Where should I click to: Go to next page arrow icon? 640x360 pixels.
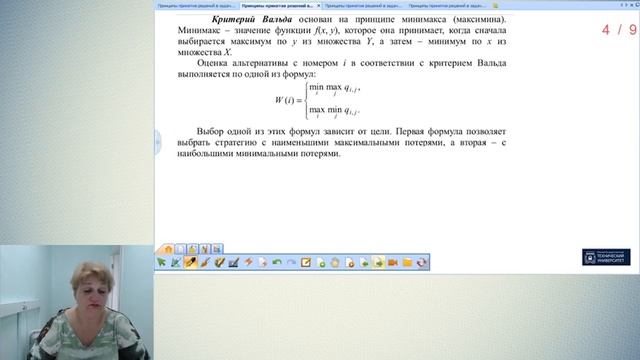(378, 262)
